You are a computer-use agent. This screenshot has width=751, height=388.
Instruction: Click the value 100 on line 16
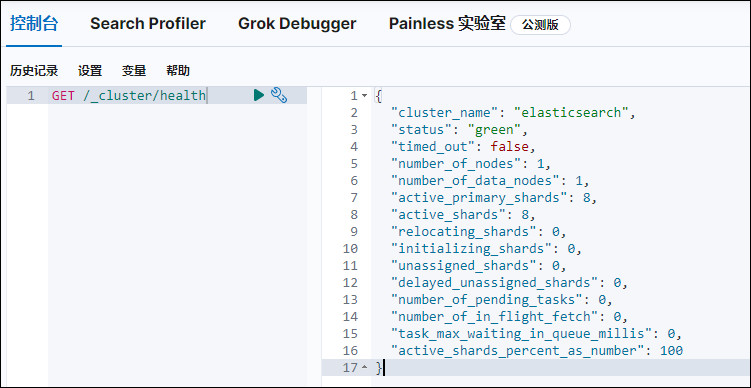(x=671, y=351)
